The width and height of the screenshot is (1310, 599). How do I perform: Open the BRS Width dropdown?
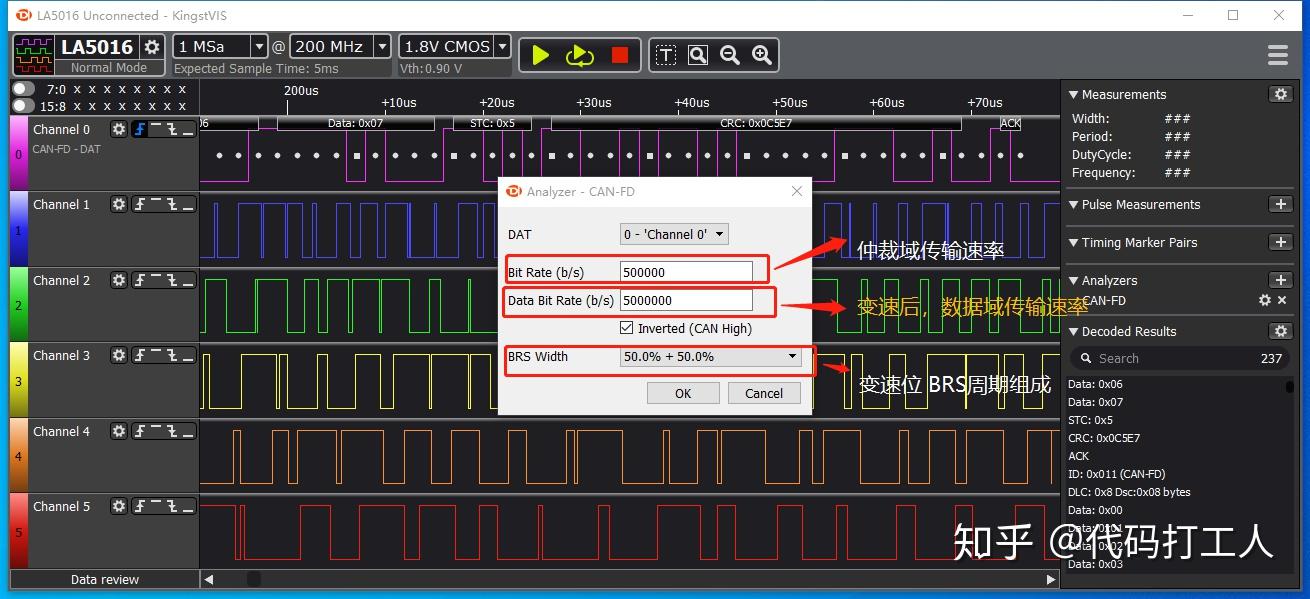click(711, 356)
